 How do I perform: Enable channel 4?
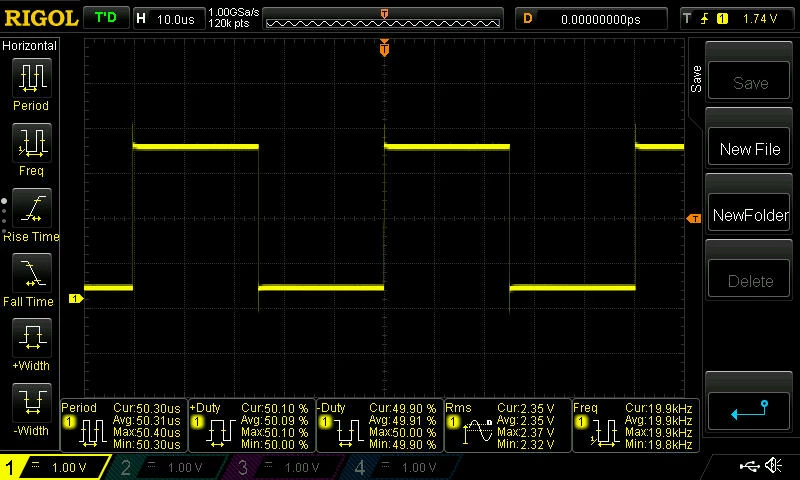pyautogui.click(x=397, y=467)
